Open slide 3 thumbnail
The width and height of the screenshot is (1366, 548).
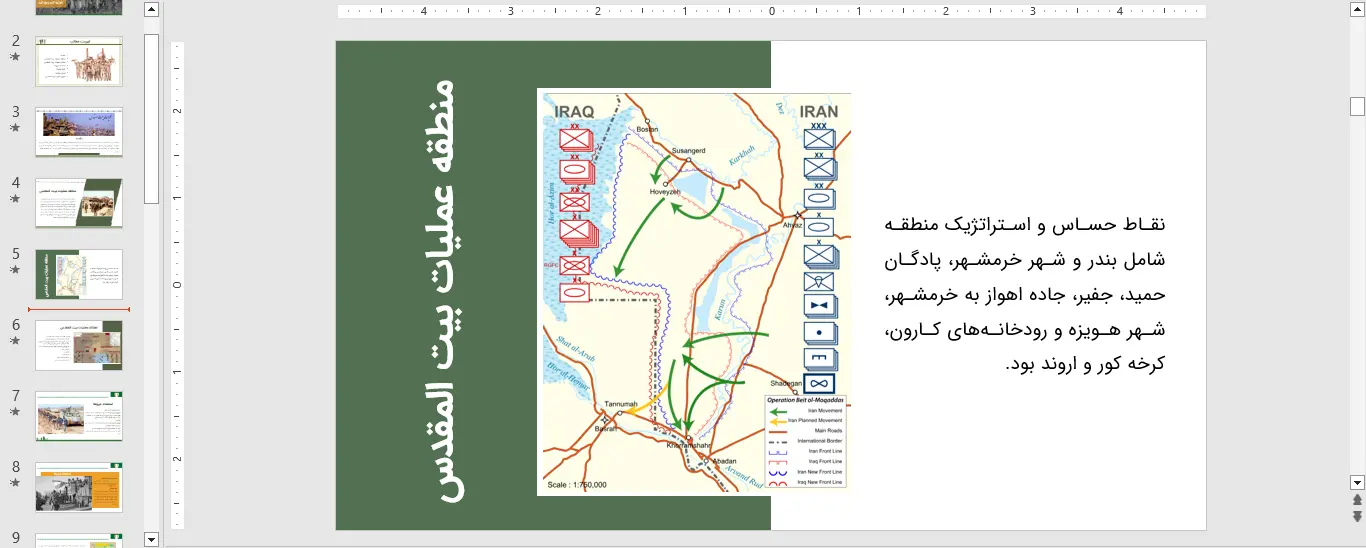(x=79, y=133)
